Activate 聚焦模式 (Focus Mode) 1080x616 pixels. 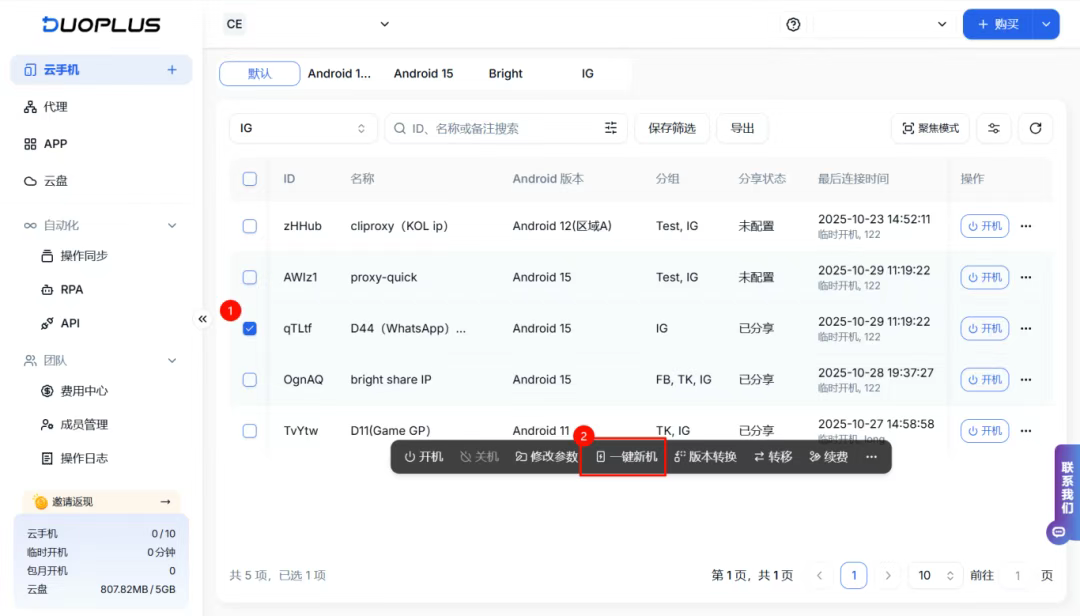pos(930,128)
